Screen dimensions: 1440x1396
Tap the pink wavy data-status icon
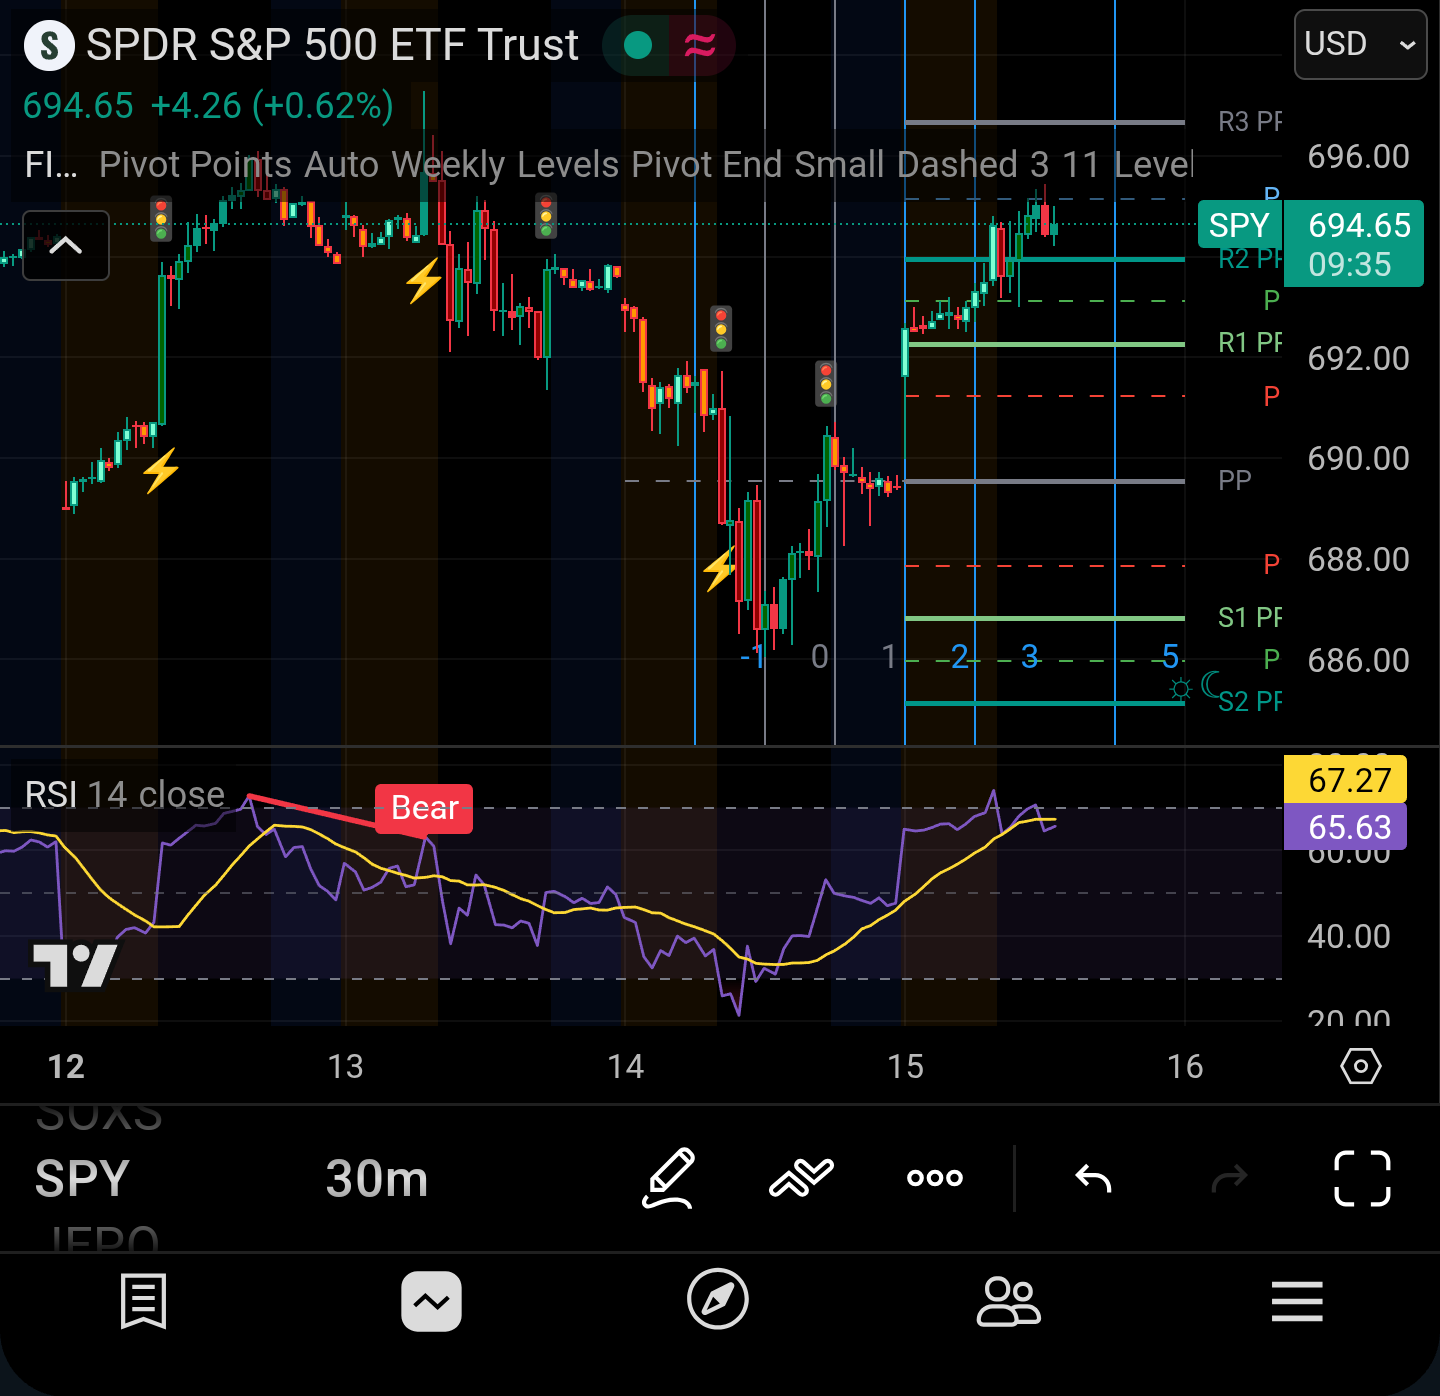coord(700,45)
